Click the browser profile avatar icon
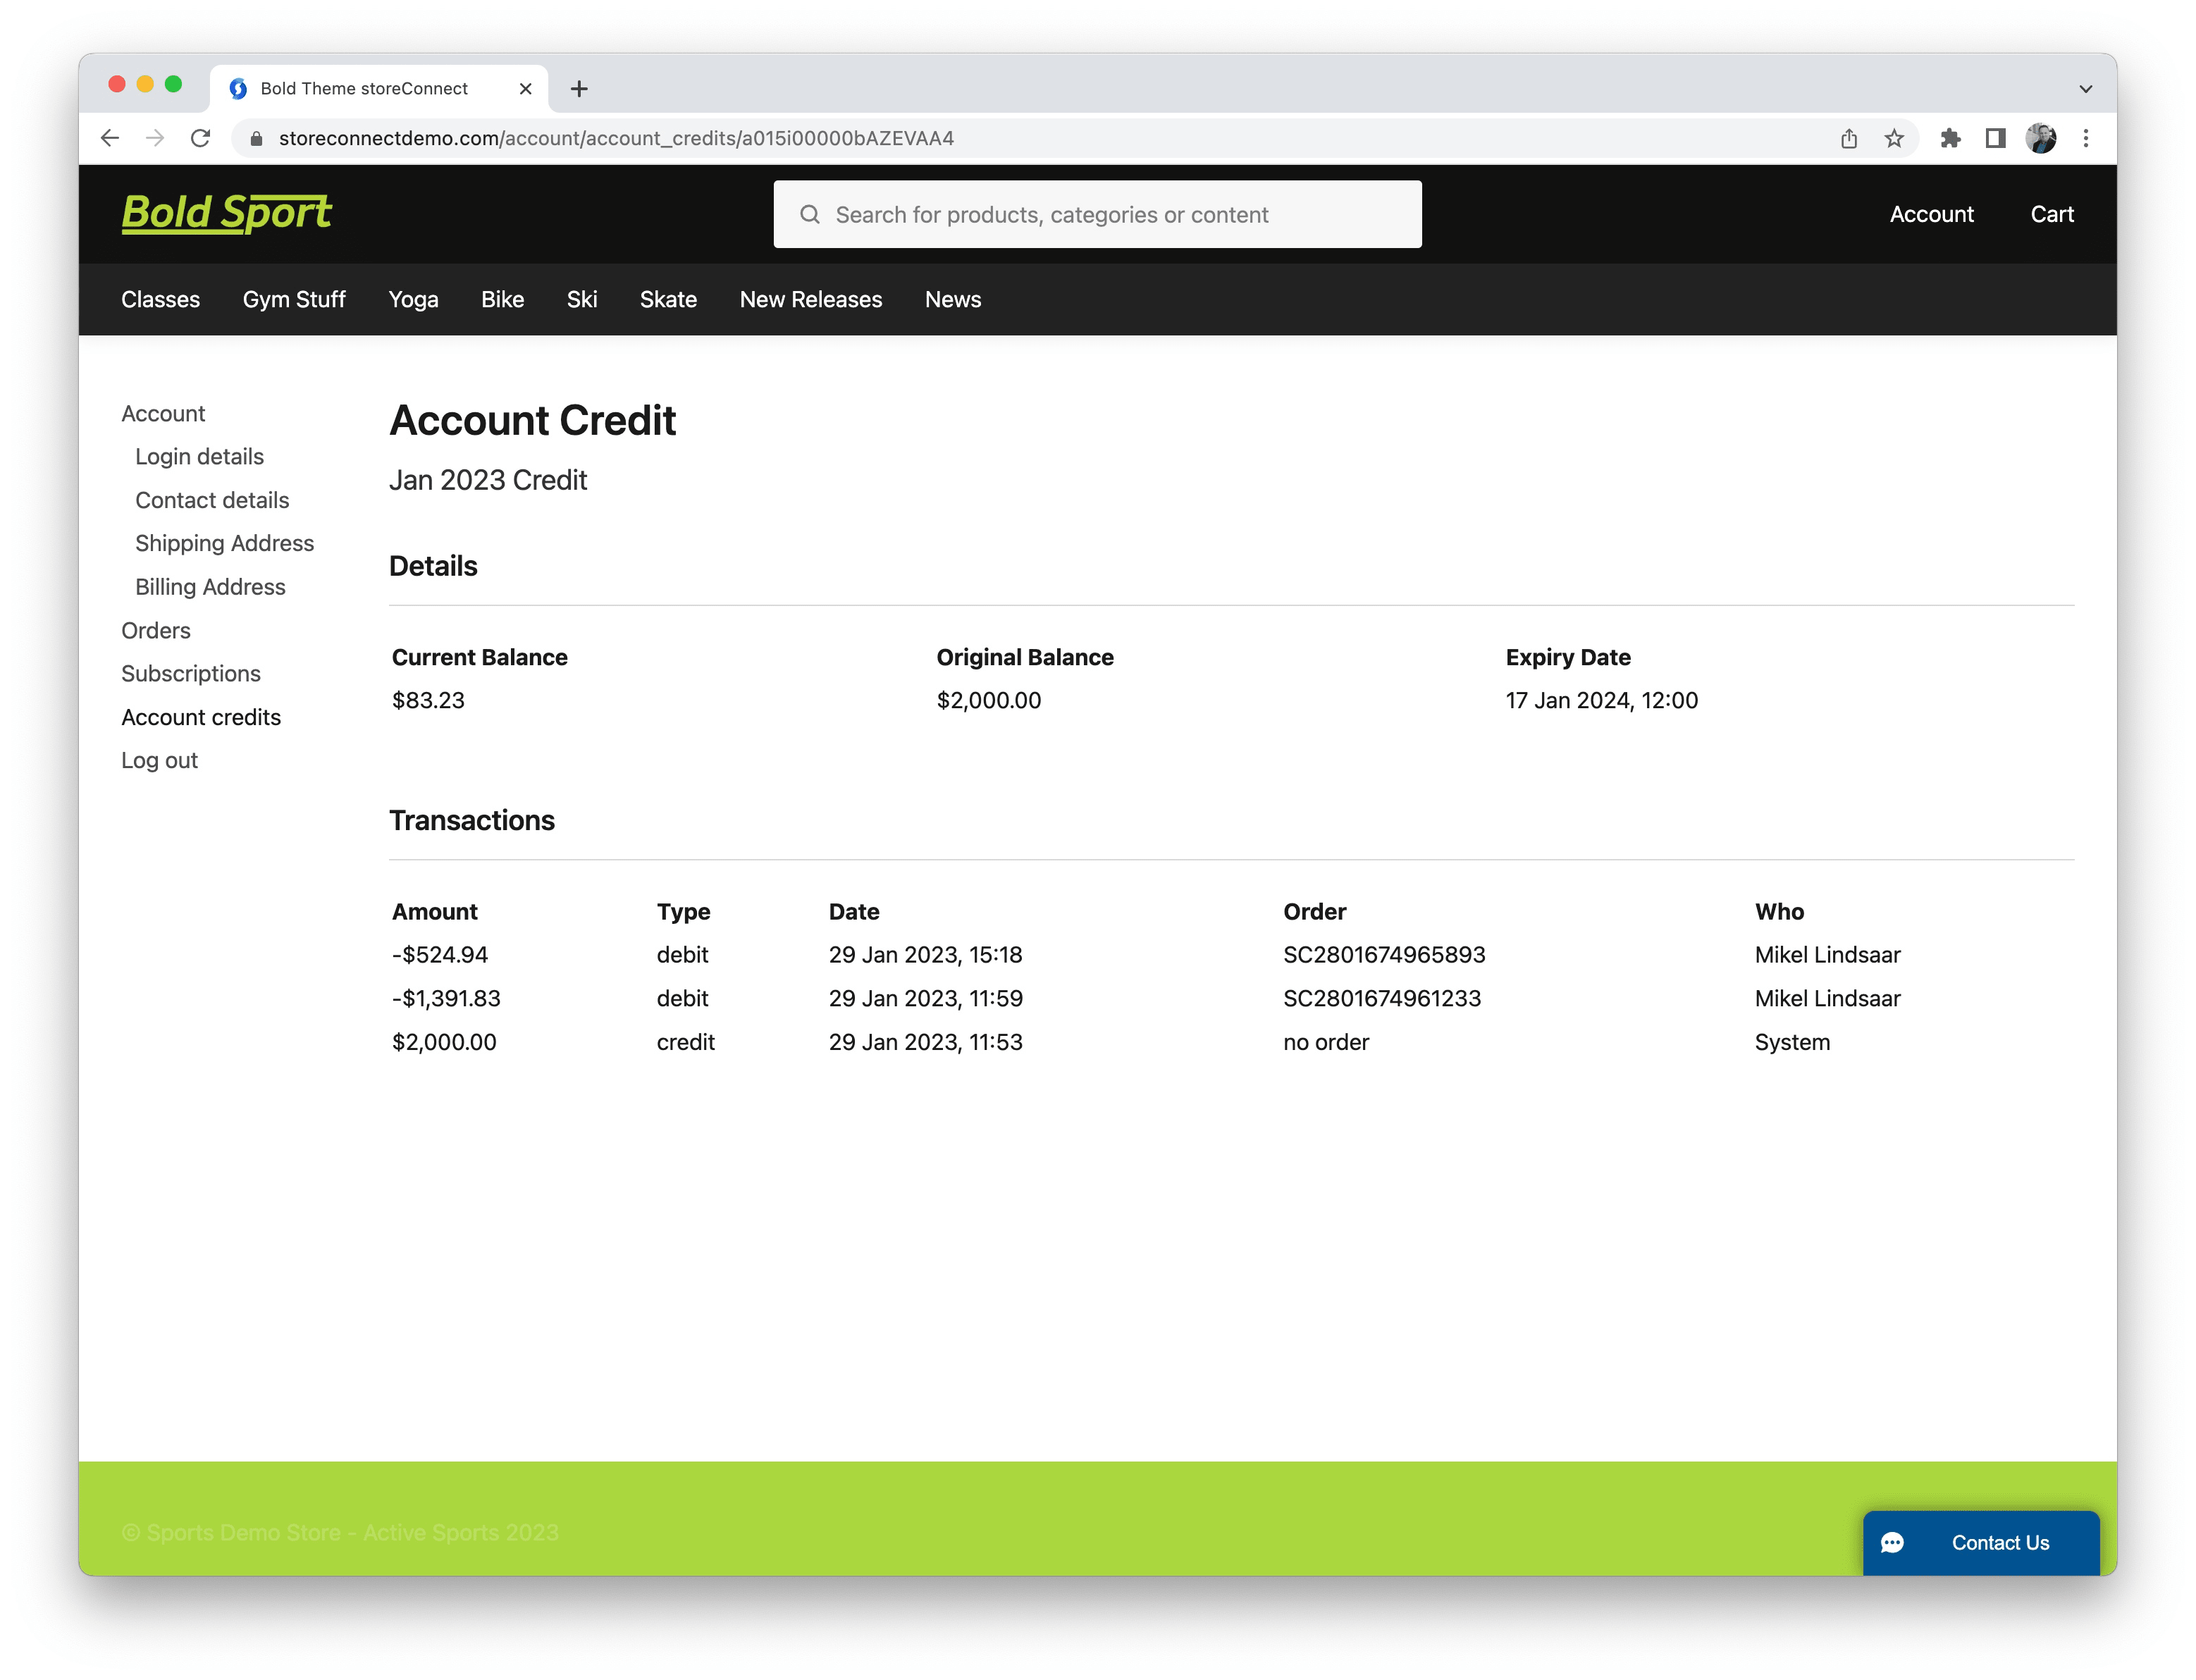 click(x=2042, y=138)
